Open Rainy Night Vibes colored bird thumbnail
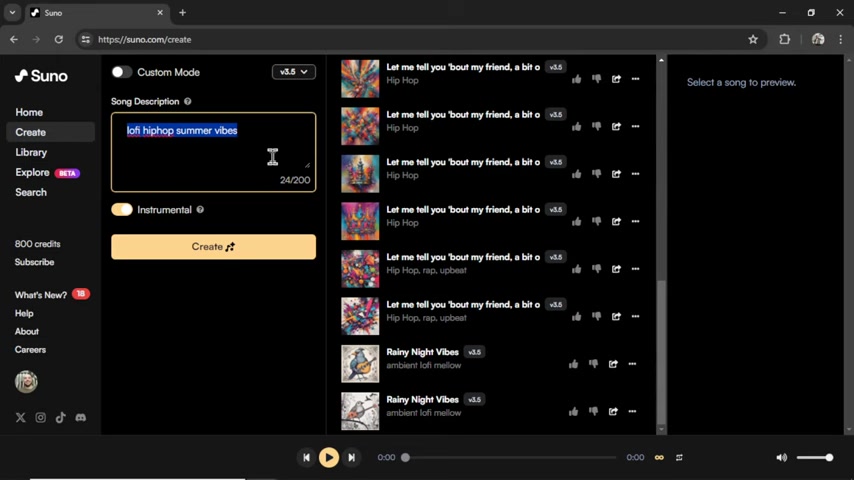Screen dimensions: 854x480 click(x=360, y=364)
